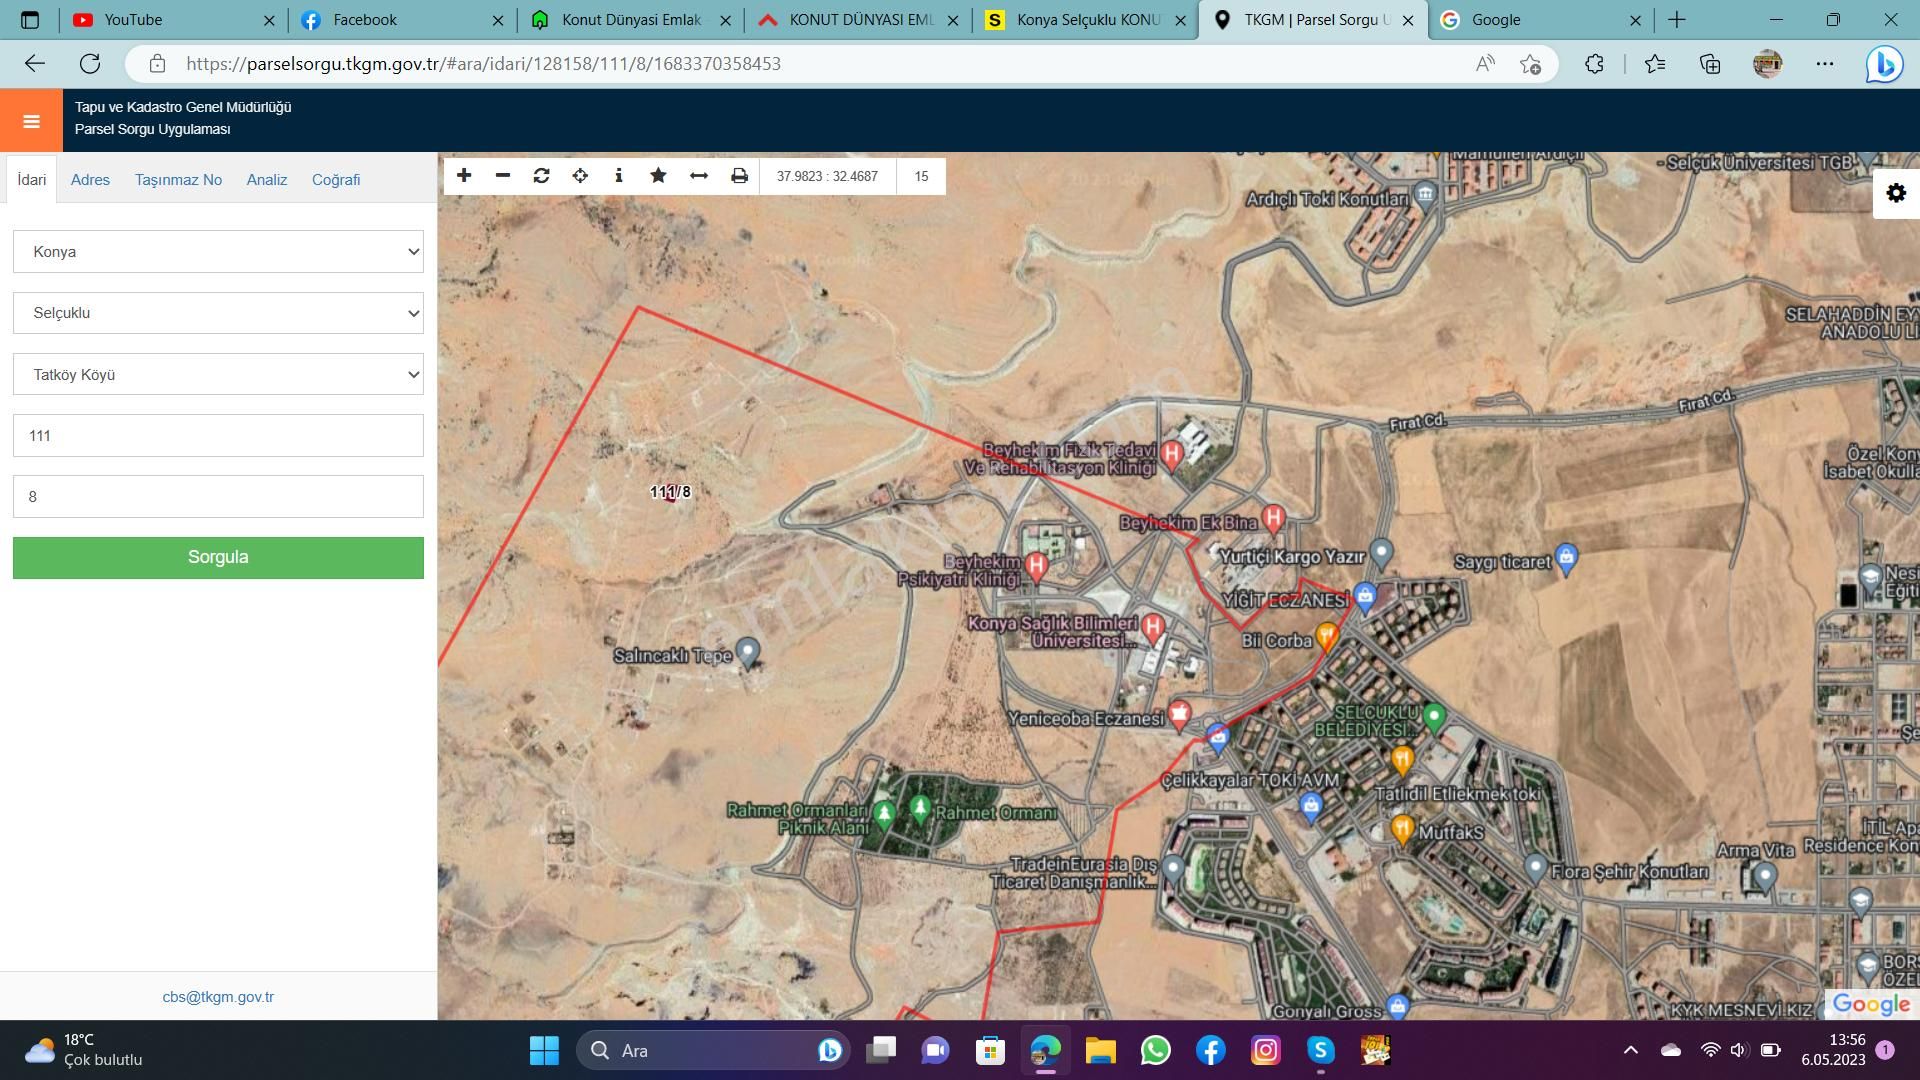Open favorites star tool in map toolbar

[x=658, y=176]
